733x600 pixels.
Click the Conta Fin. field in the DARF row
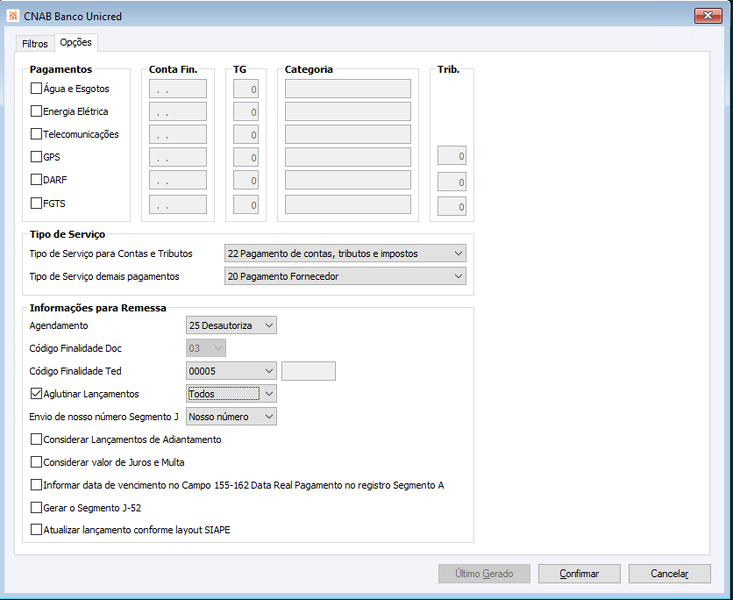178,180
